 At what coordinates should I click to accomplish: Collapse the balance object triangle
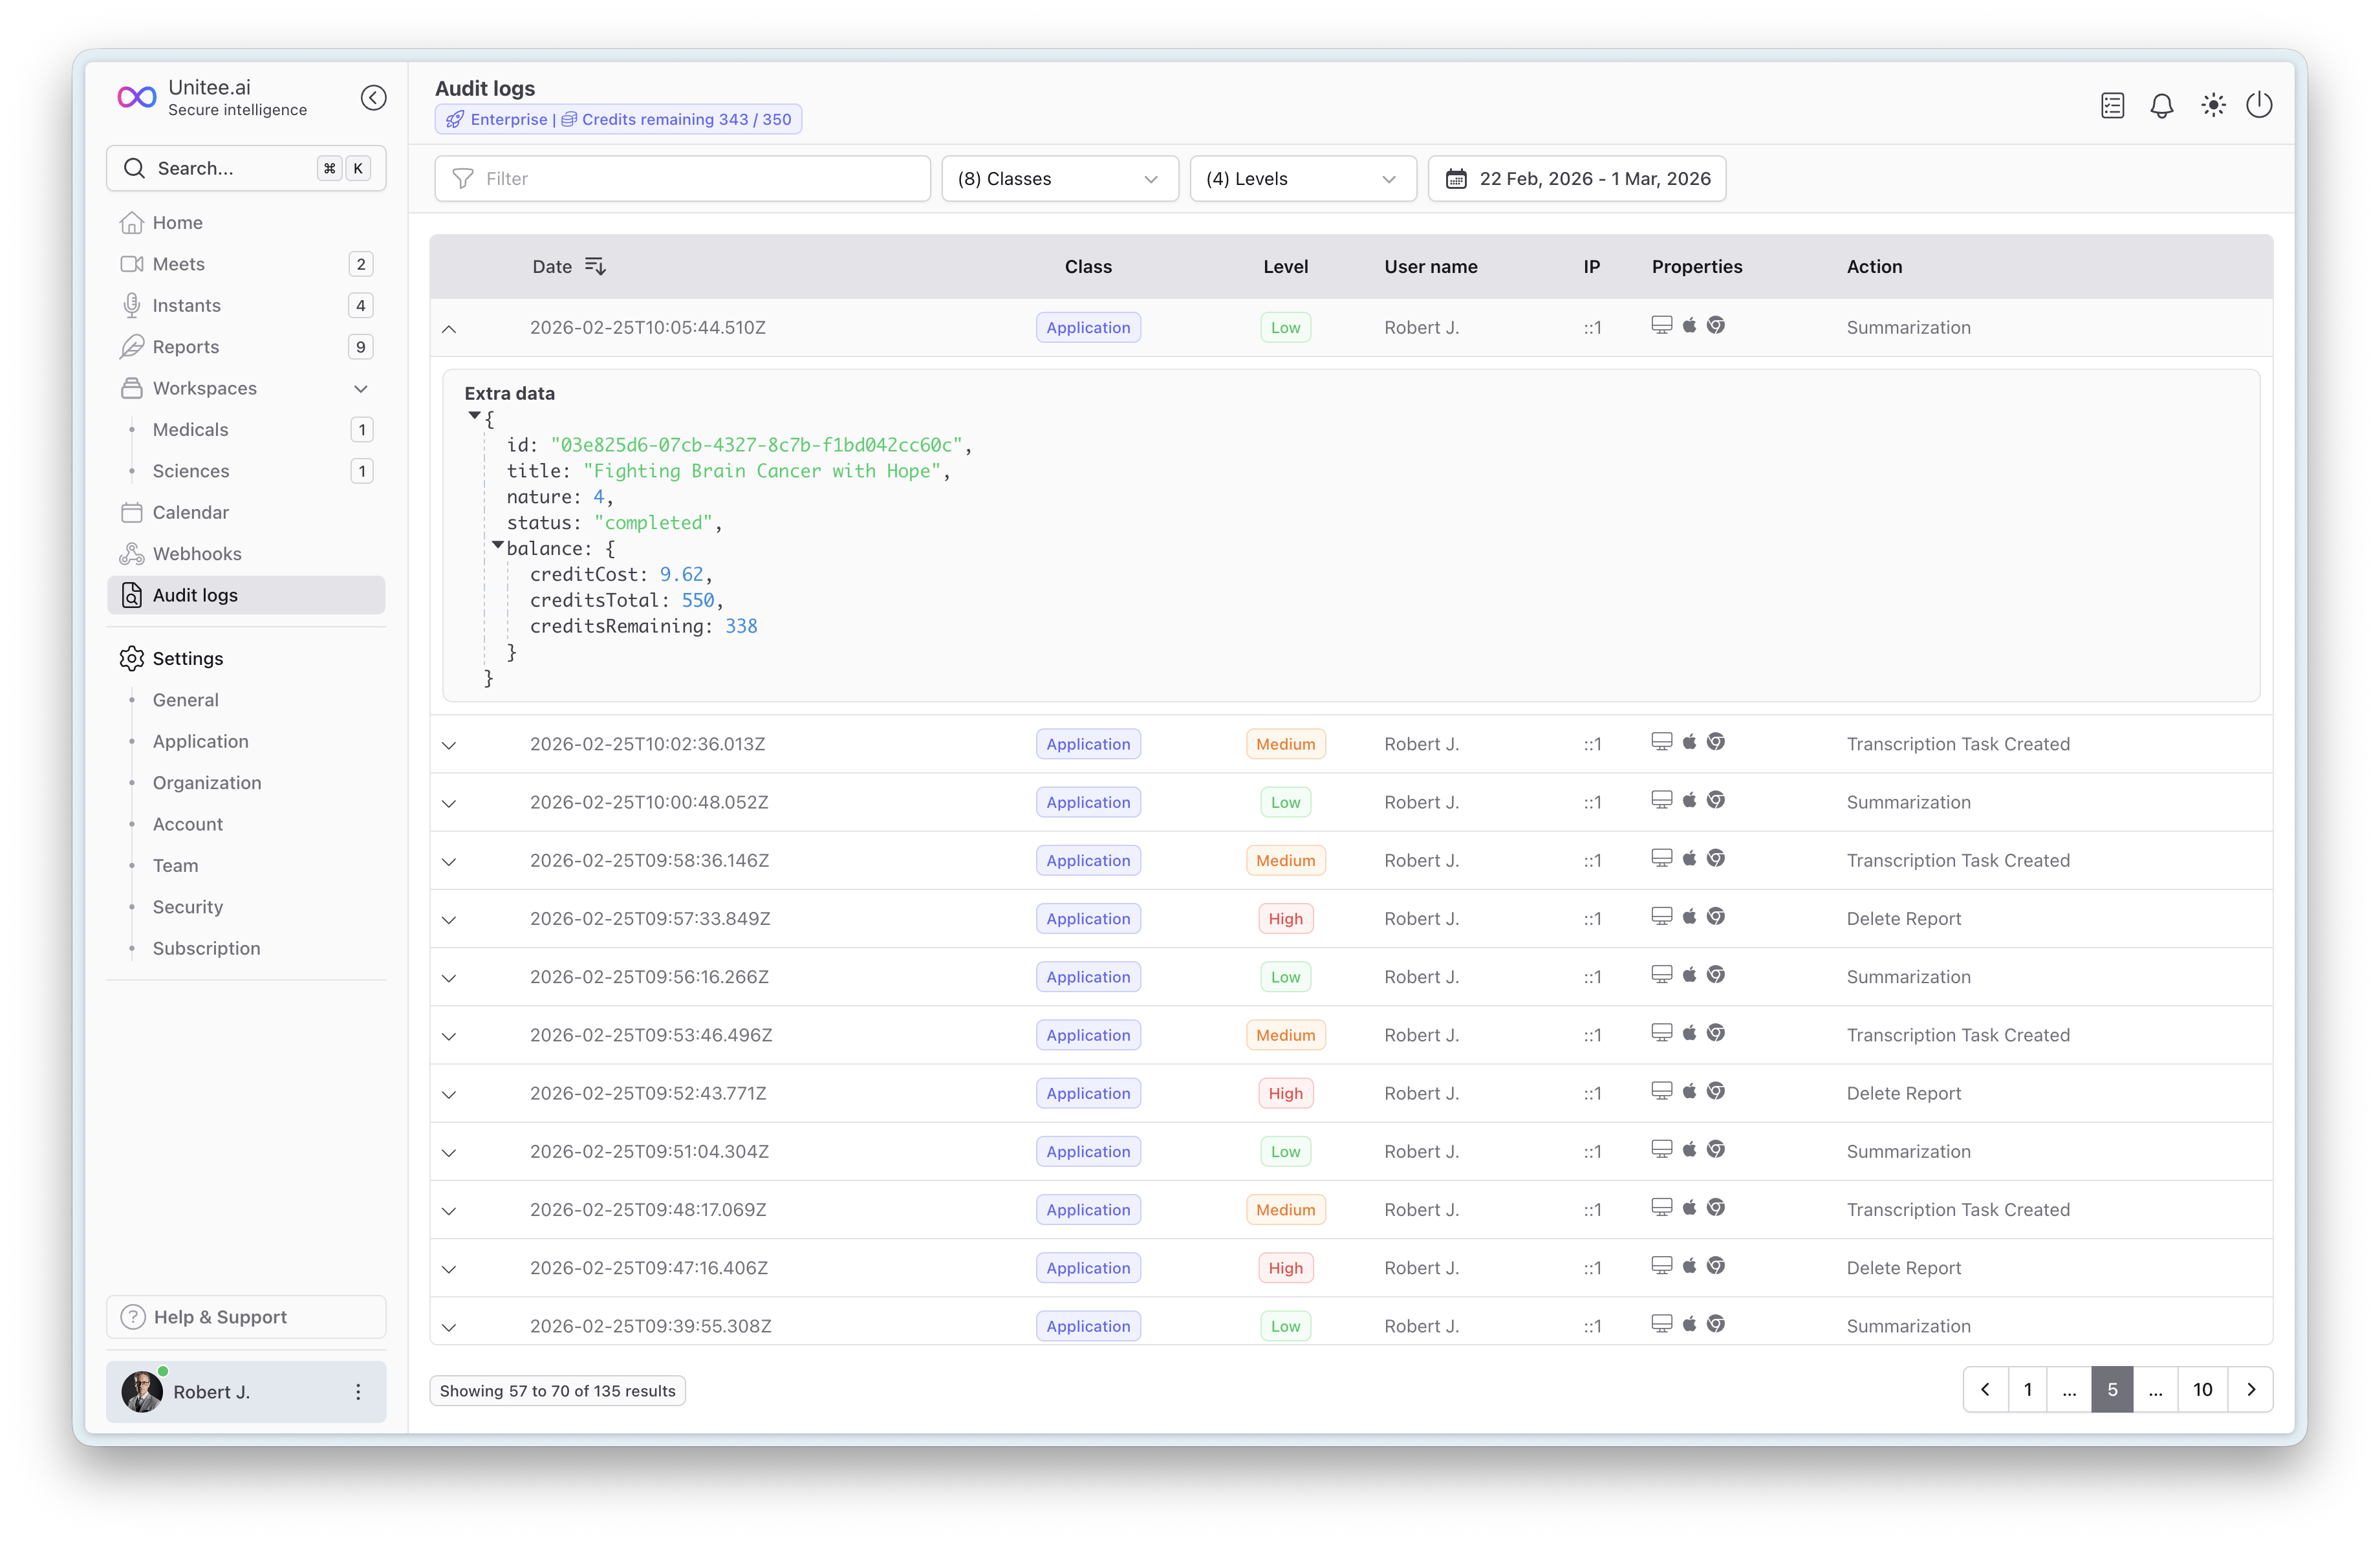(x=497, y=545)
